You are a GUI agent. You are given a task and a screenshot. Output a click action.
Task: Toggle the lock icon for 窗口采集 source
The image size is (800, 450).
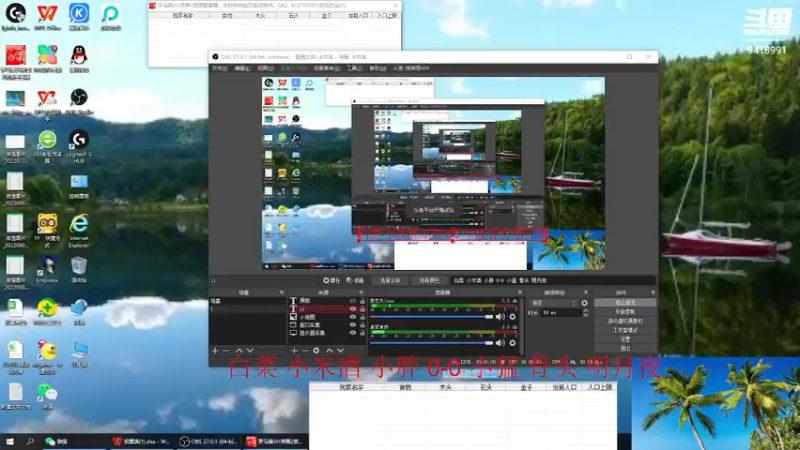pos(362,325)
